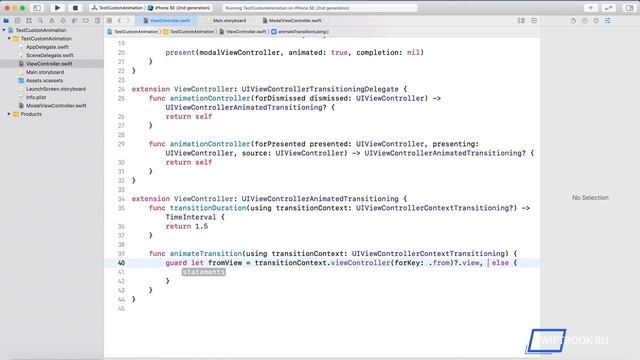Go forward in editor history
Screen dimensions: 640x360
click(128, 20)
